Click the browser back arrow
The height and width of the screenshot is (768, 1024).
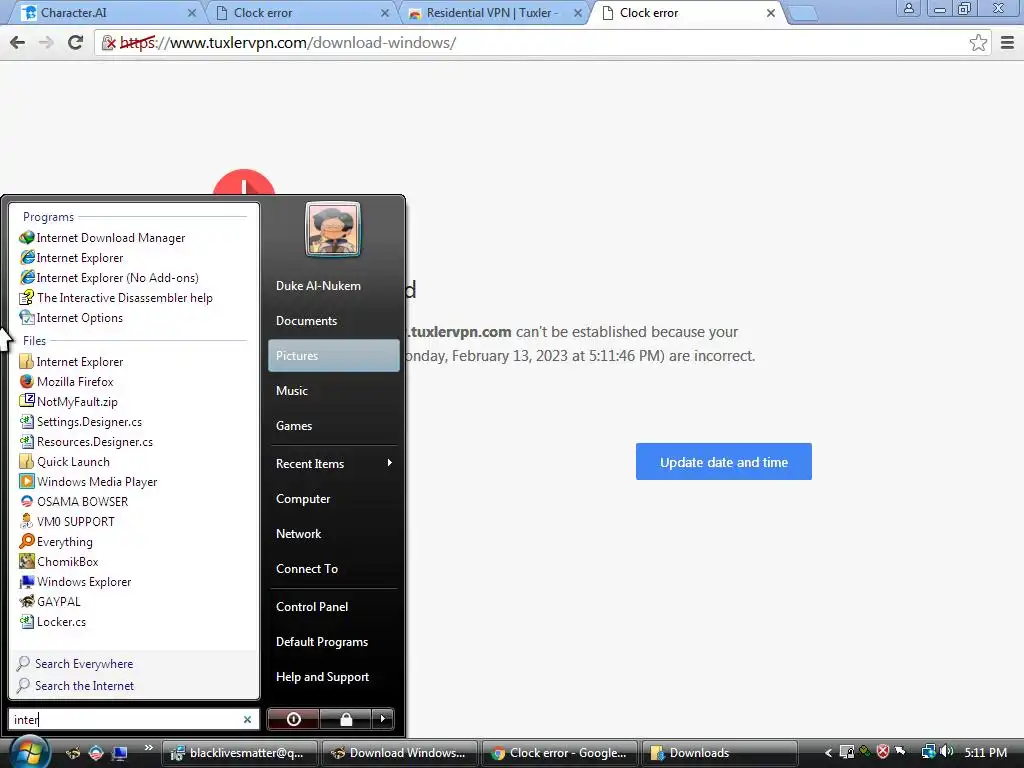point(18,42)
